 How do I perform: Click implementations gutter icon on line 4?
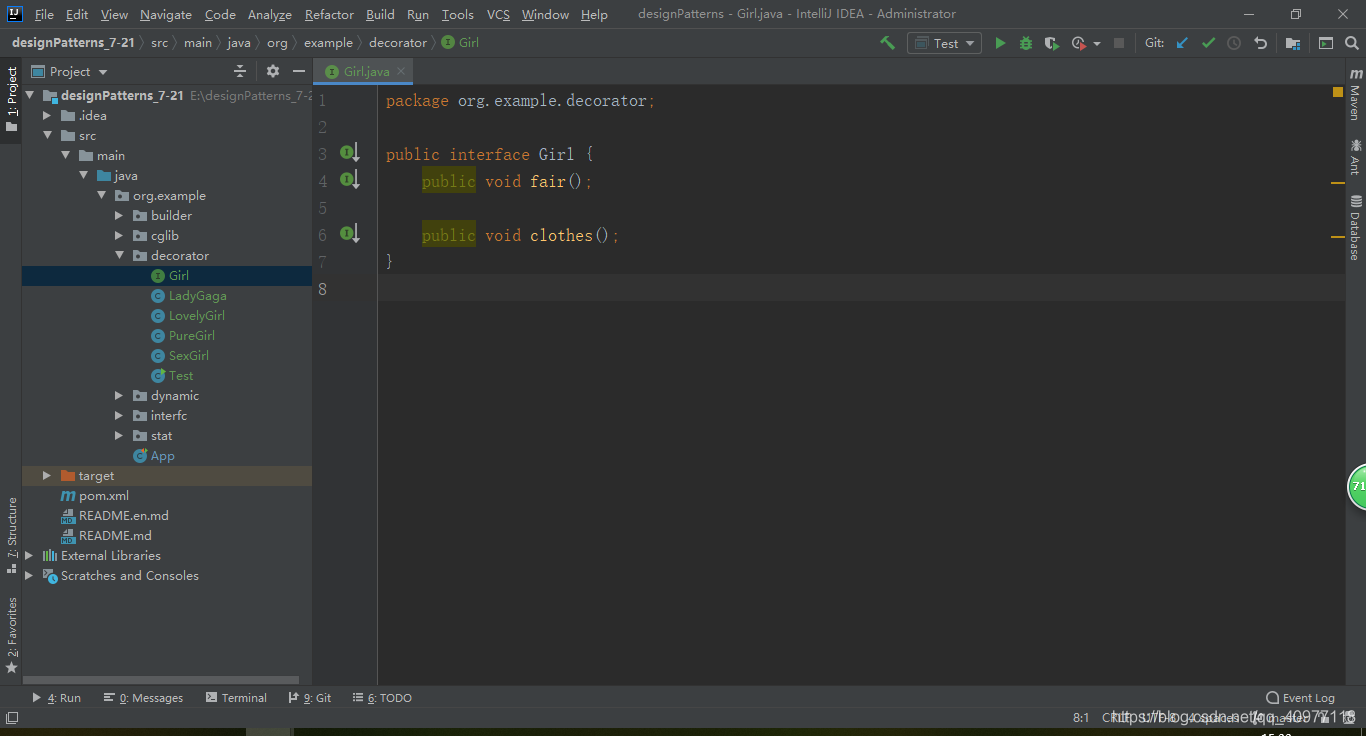(349, 180)
